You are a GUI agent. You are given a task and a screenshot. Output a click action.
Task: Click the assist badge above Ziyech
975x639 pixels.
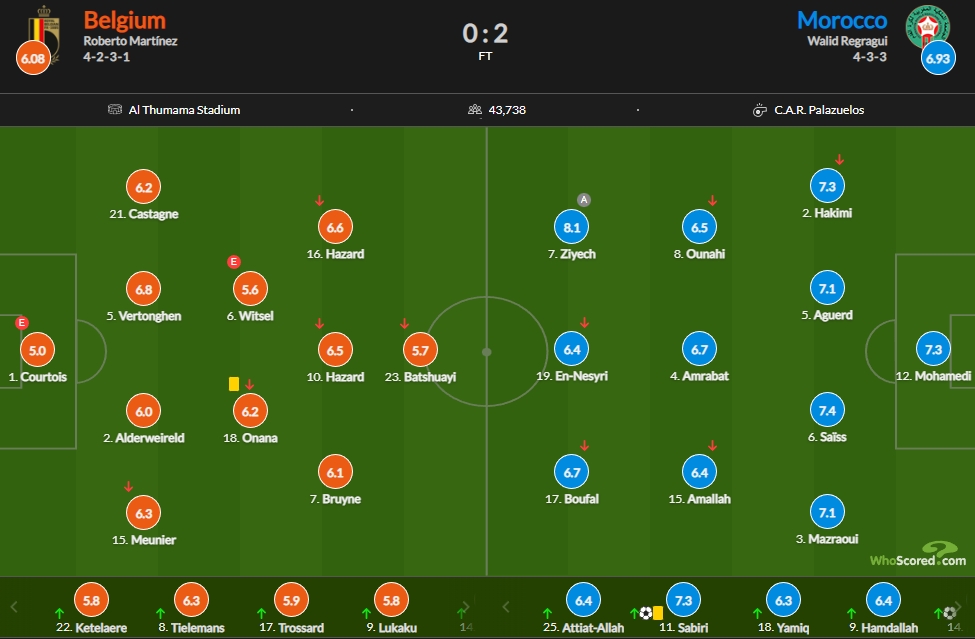point(583,200)
